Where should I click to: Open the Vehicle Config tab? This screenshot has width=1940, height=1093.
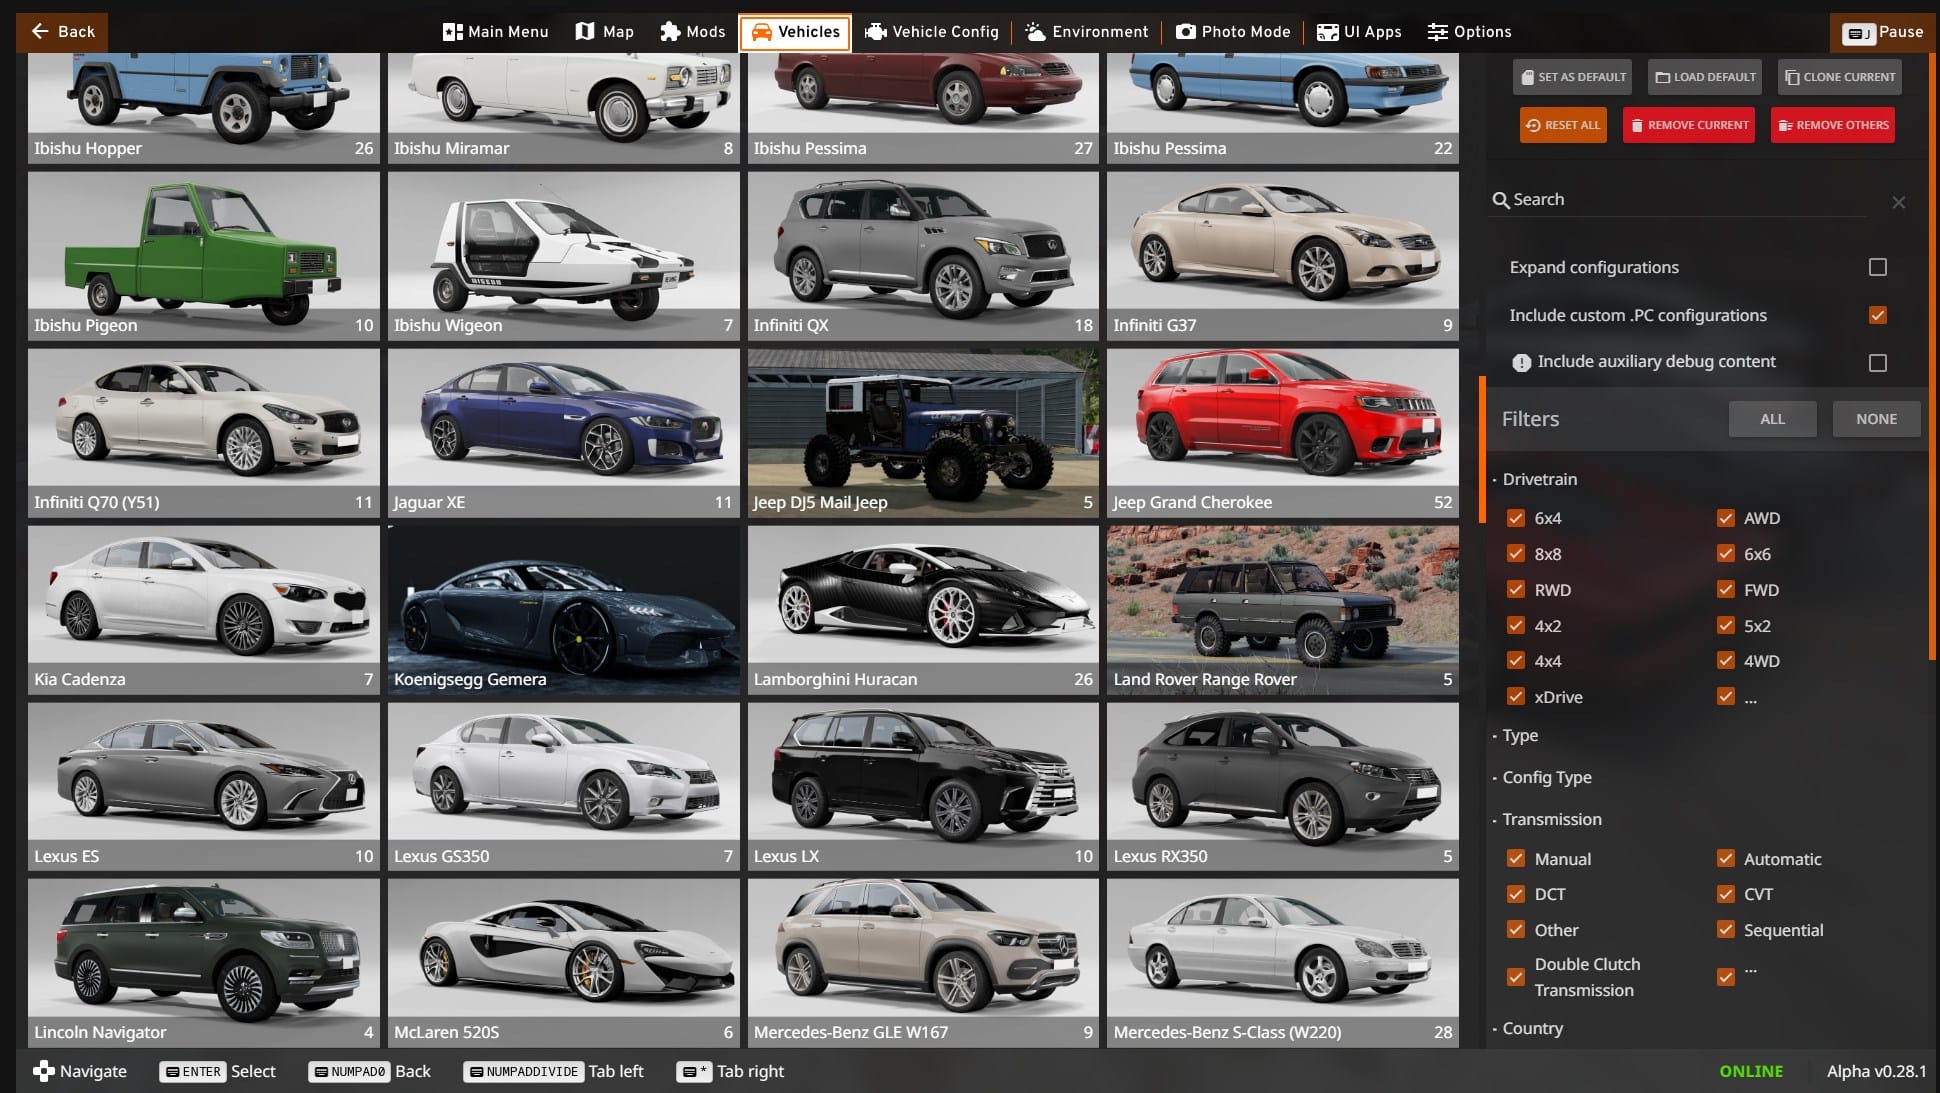point(932,32)
